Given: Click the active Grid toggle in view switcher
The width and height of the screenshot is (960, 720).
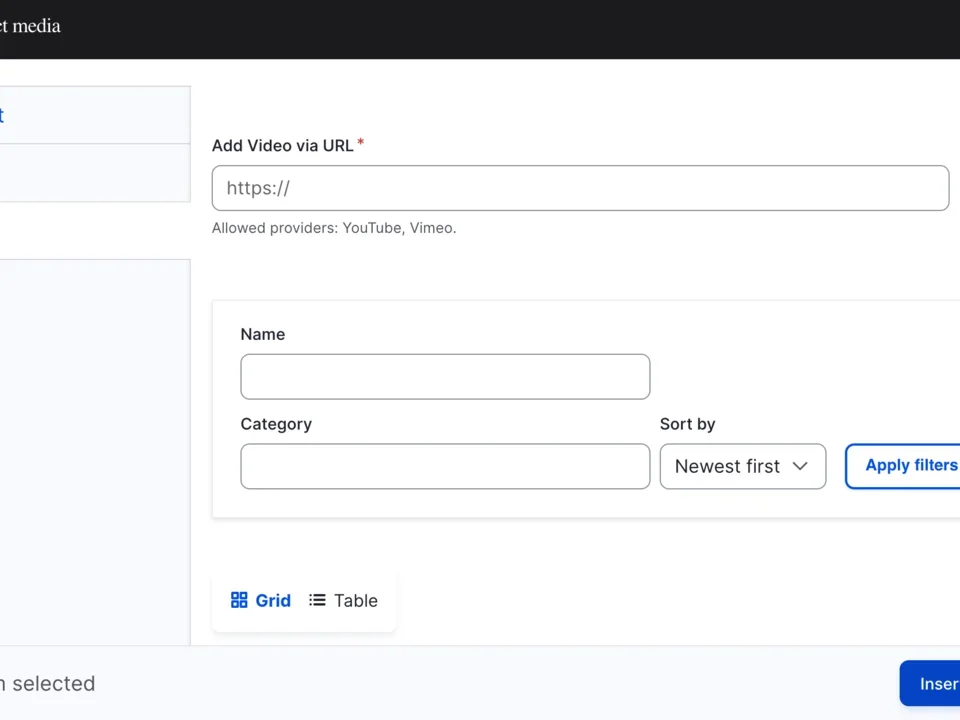Looking at the screenshot, I should [260, 600].
